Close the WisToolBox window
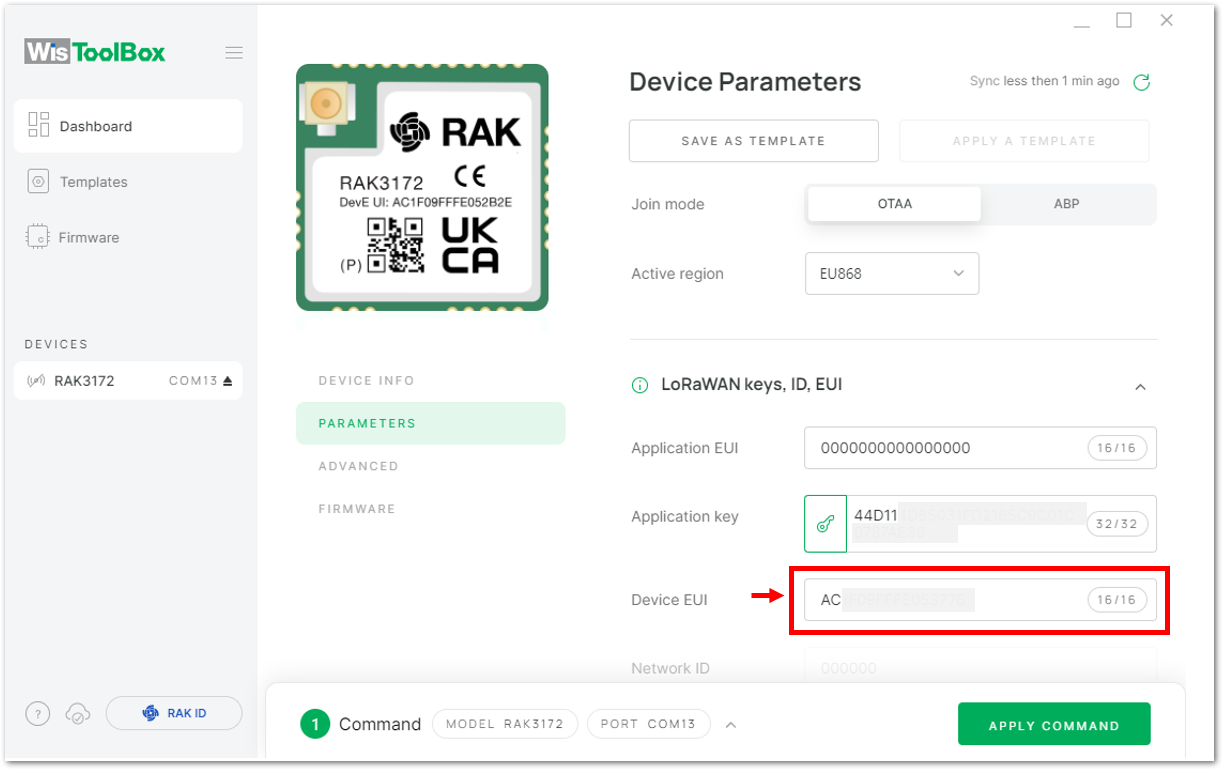The width and height of the screenshot is (1223, 770). (1166, 20)
